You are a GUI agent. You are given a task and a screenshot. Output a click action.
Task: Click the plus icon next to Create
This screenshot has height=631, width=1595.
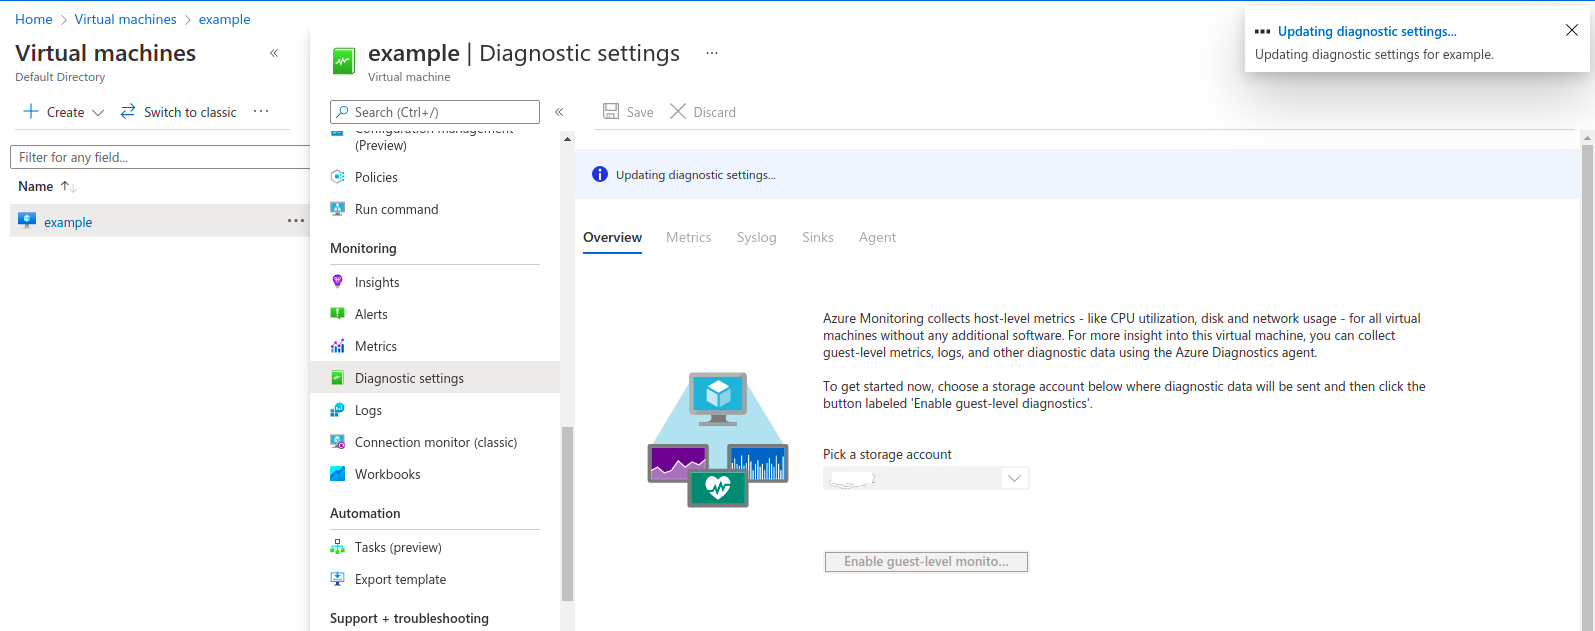coord(31,111)
